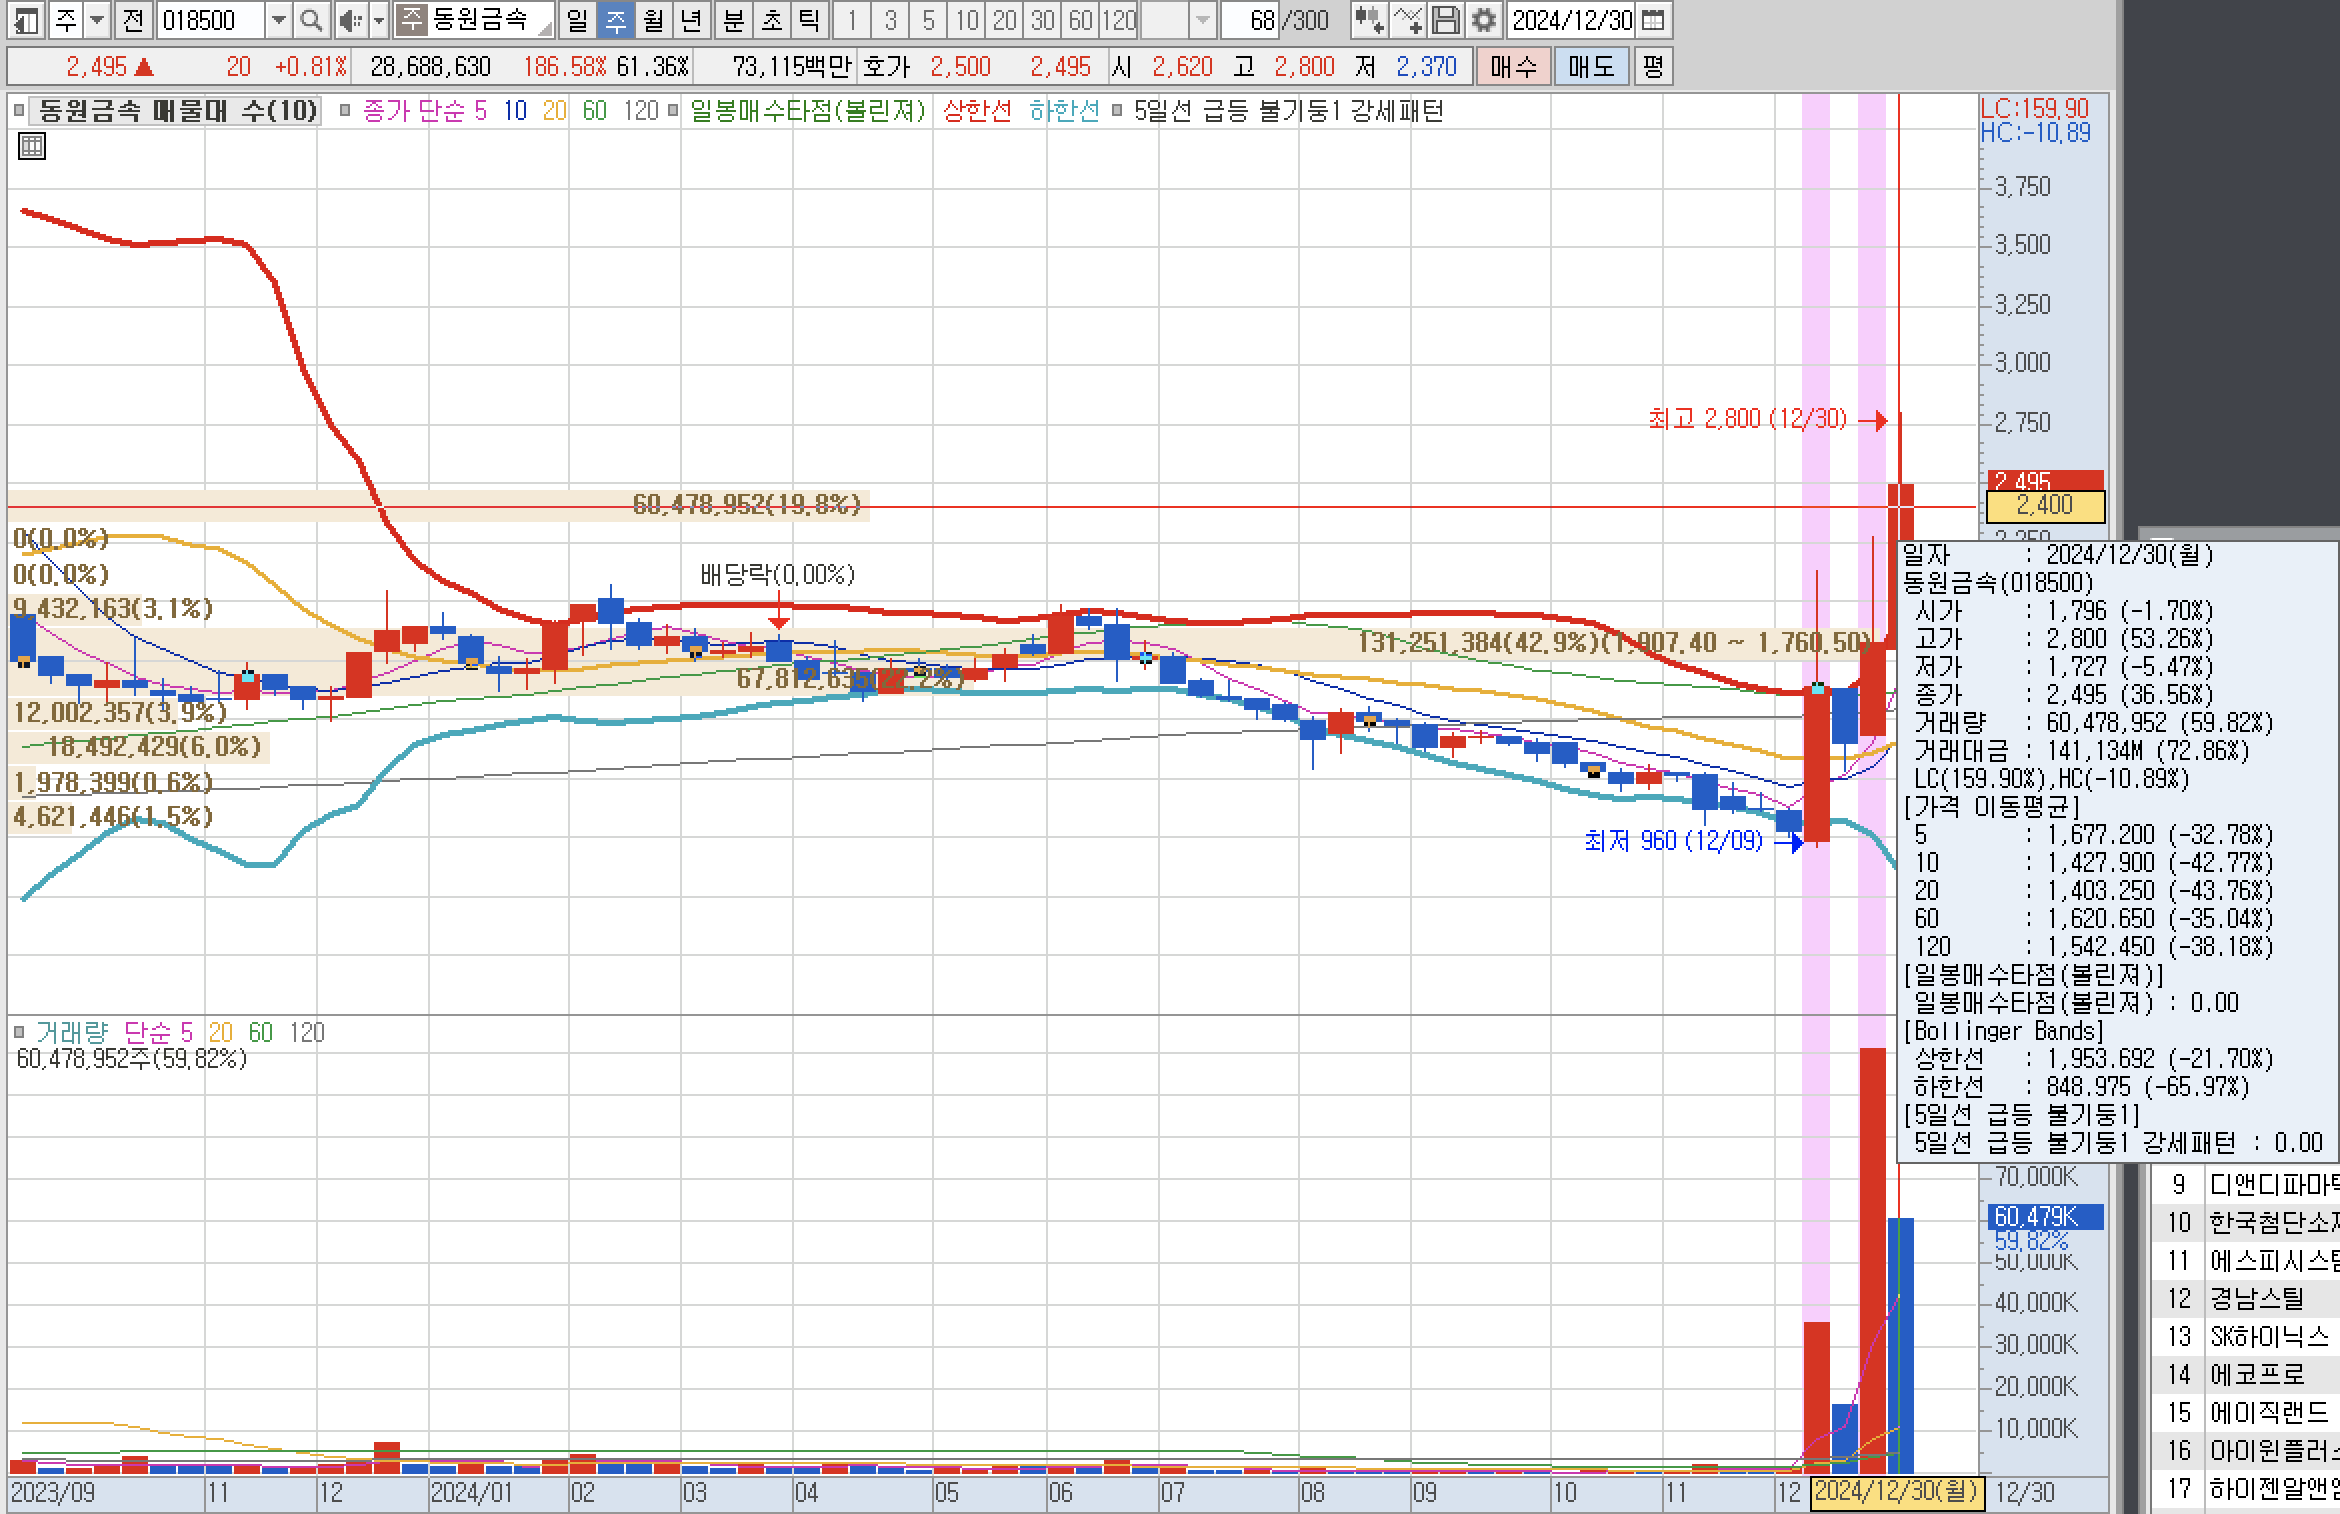
Task: Click the data grid icon under chart title
Action: [x=32, y=147]
